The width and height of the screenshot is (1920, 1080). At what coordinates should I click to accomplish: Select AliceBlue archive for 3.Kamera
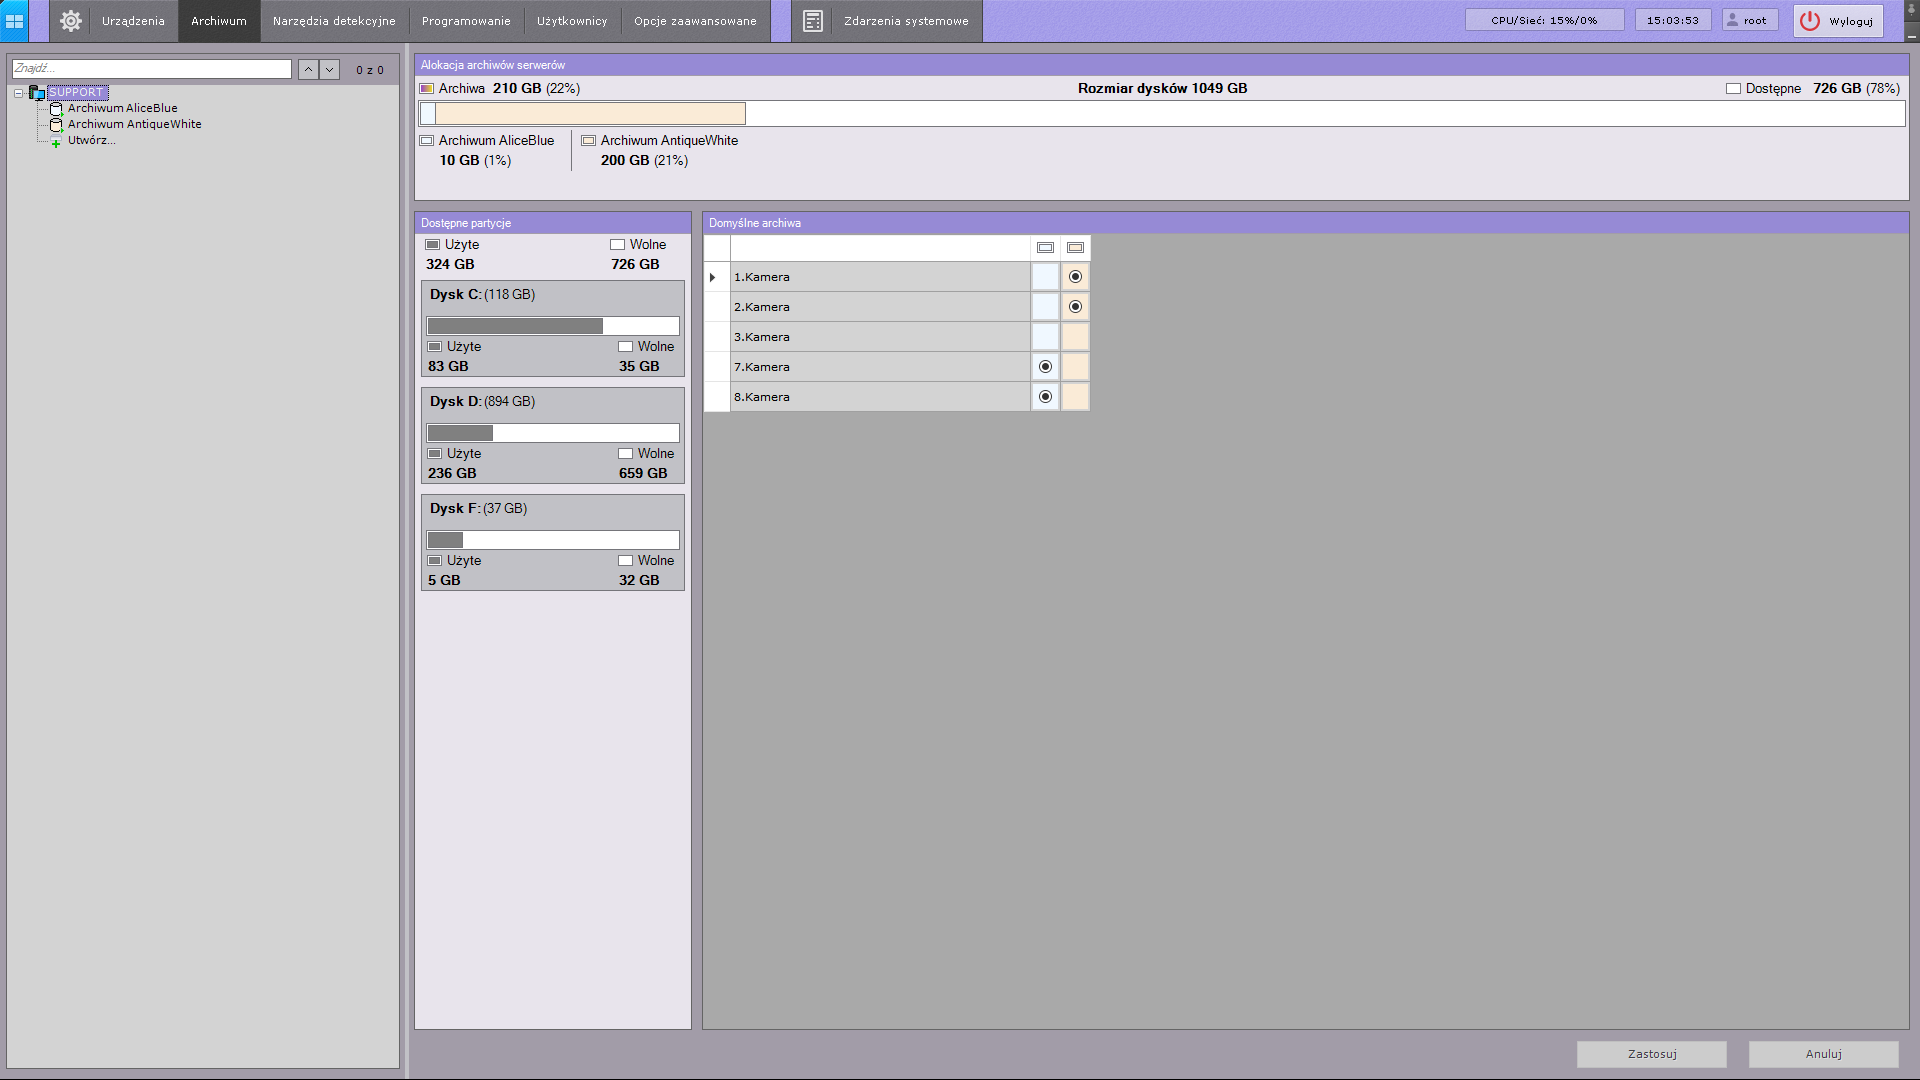point(1045,337)
